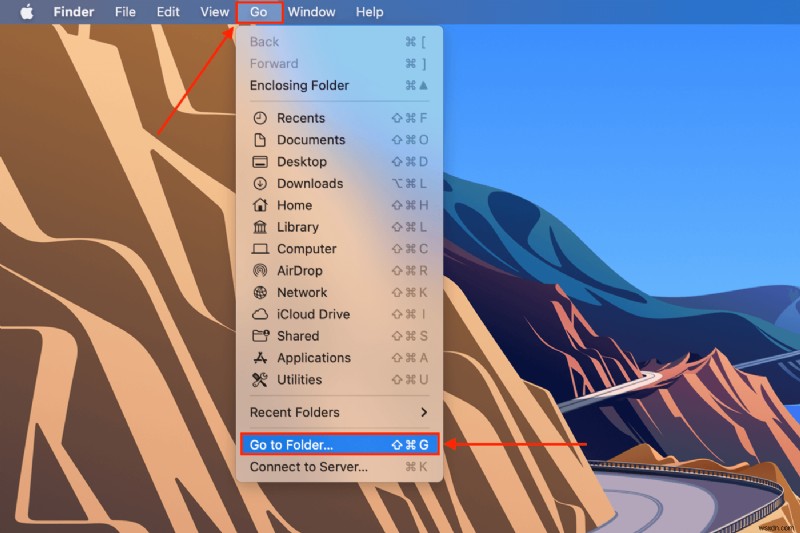Click the dimmed Forward menu item
The image size is (800, 533).
pos(339,64)
